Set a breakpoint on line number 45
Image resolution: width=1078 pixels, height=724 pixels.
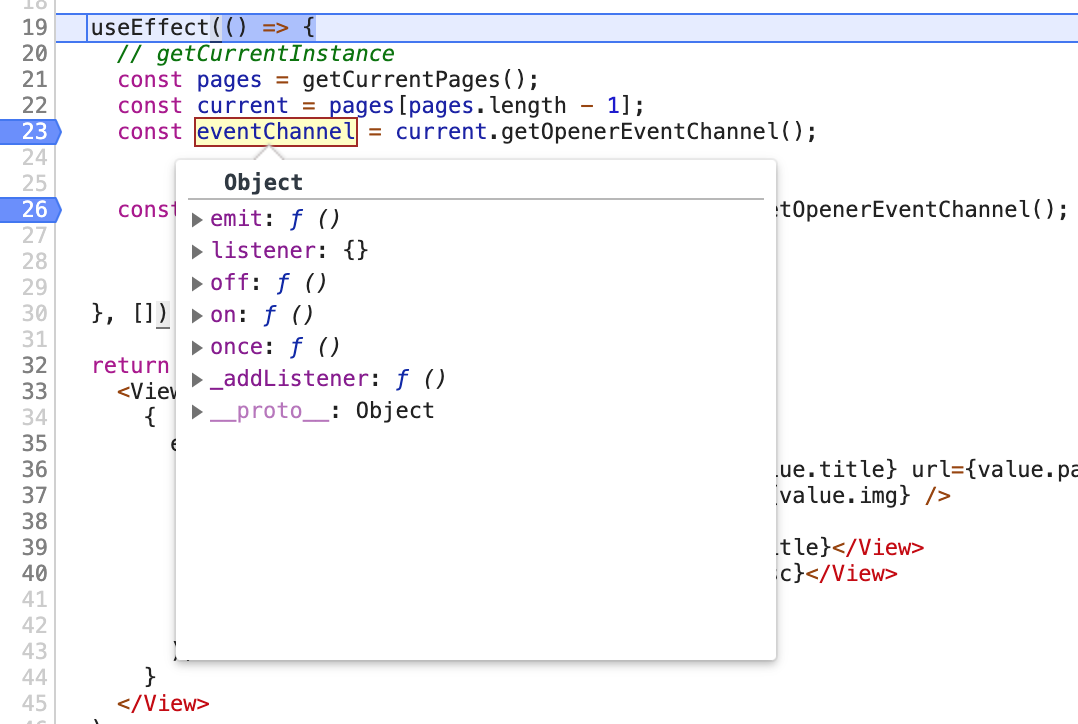34,704
